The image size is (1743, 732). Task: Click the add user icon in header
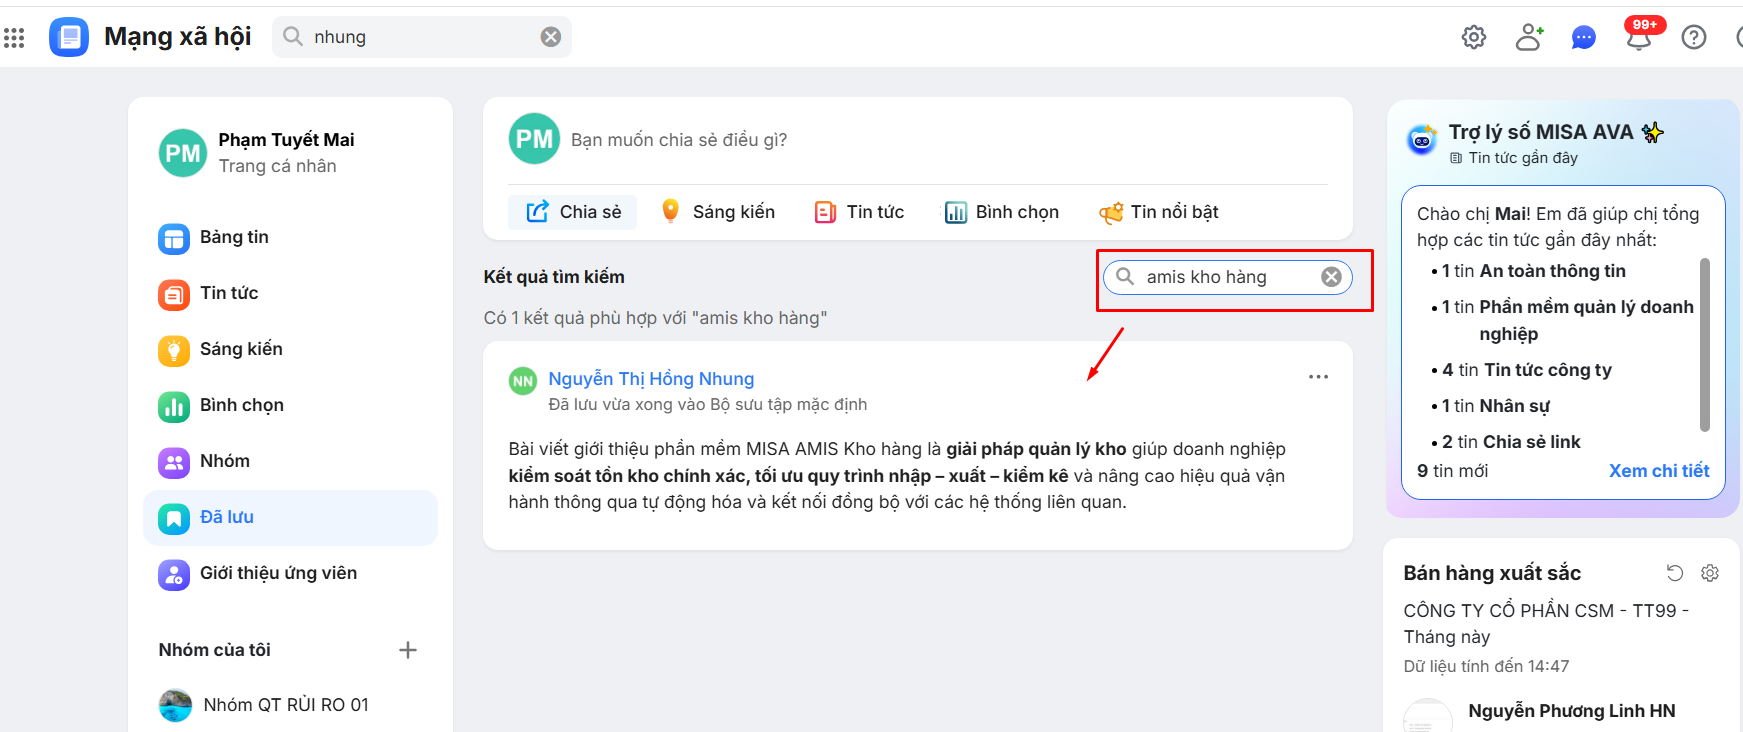[1529, 38]
